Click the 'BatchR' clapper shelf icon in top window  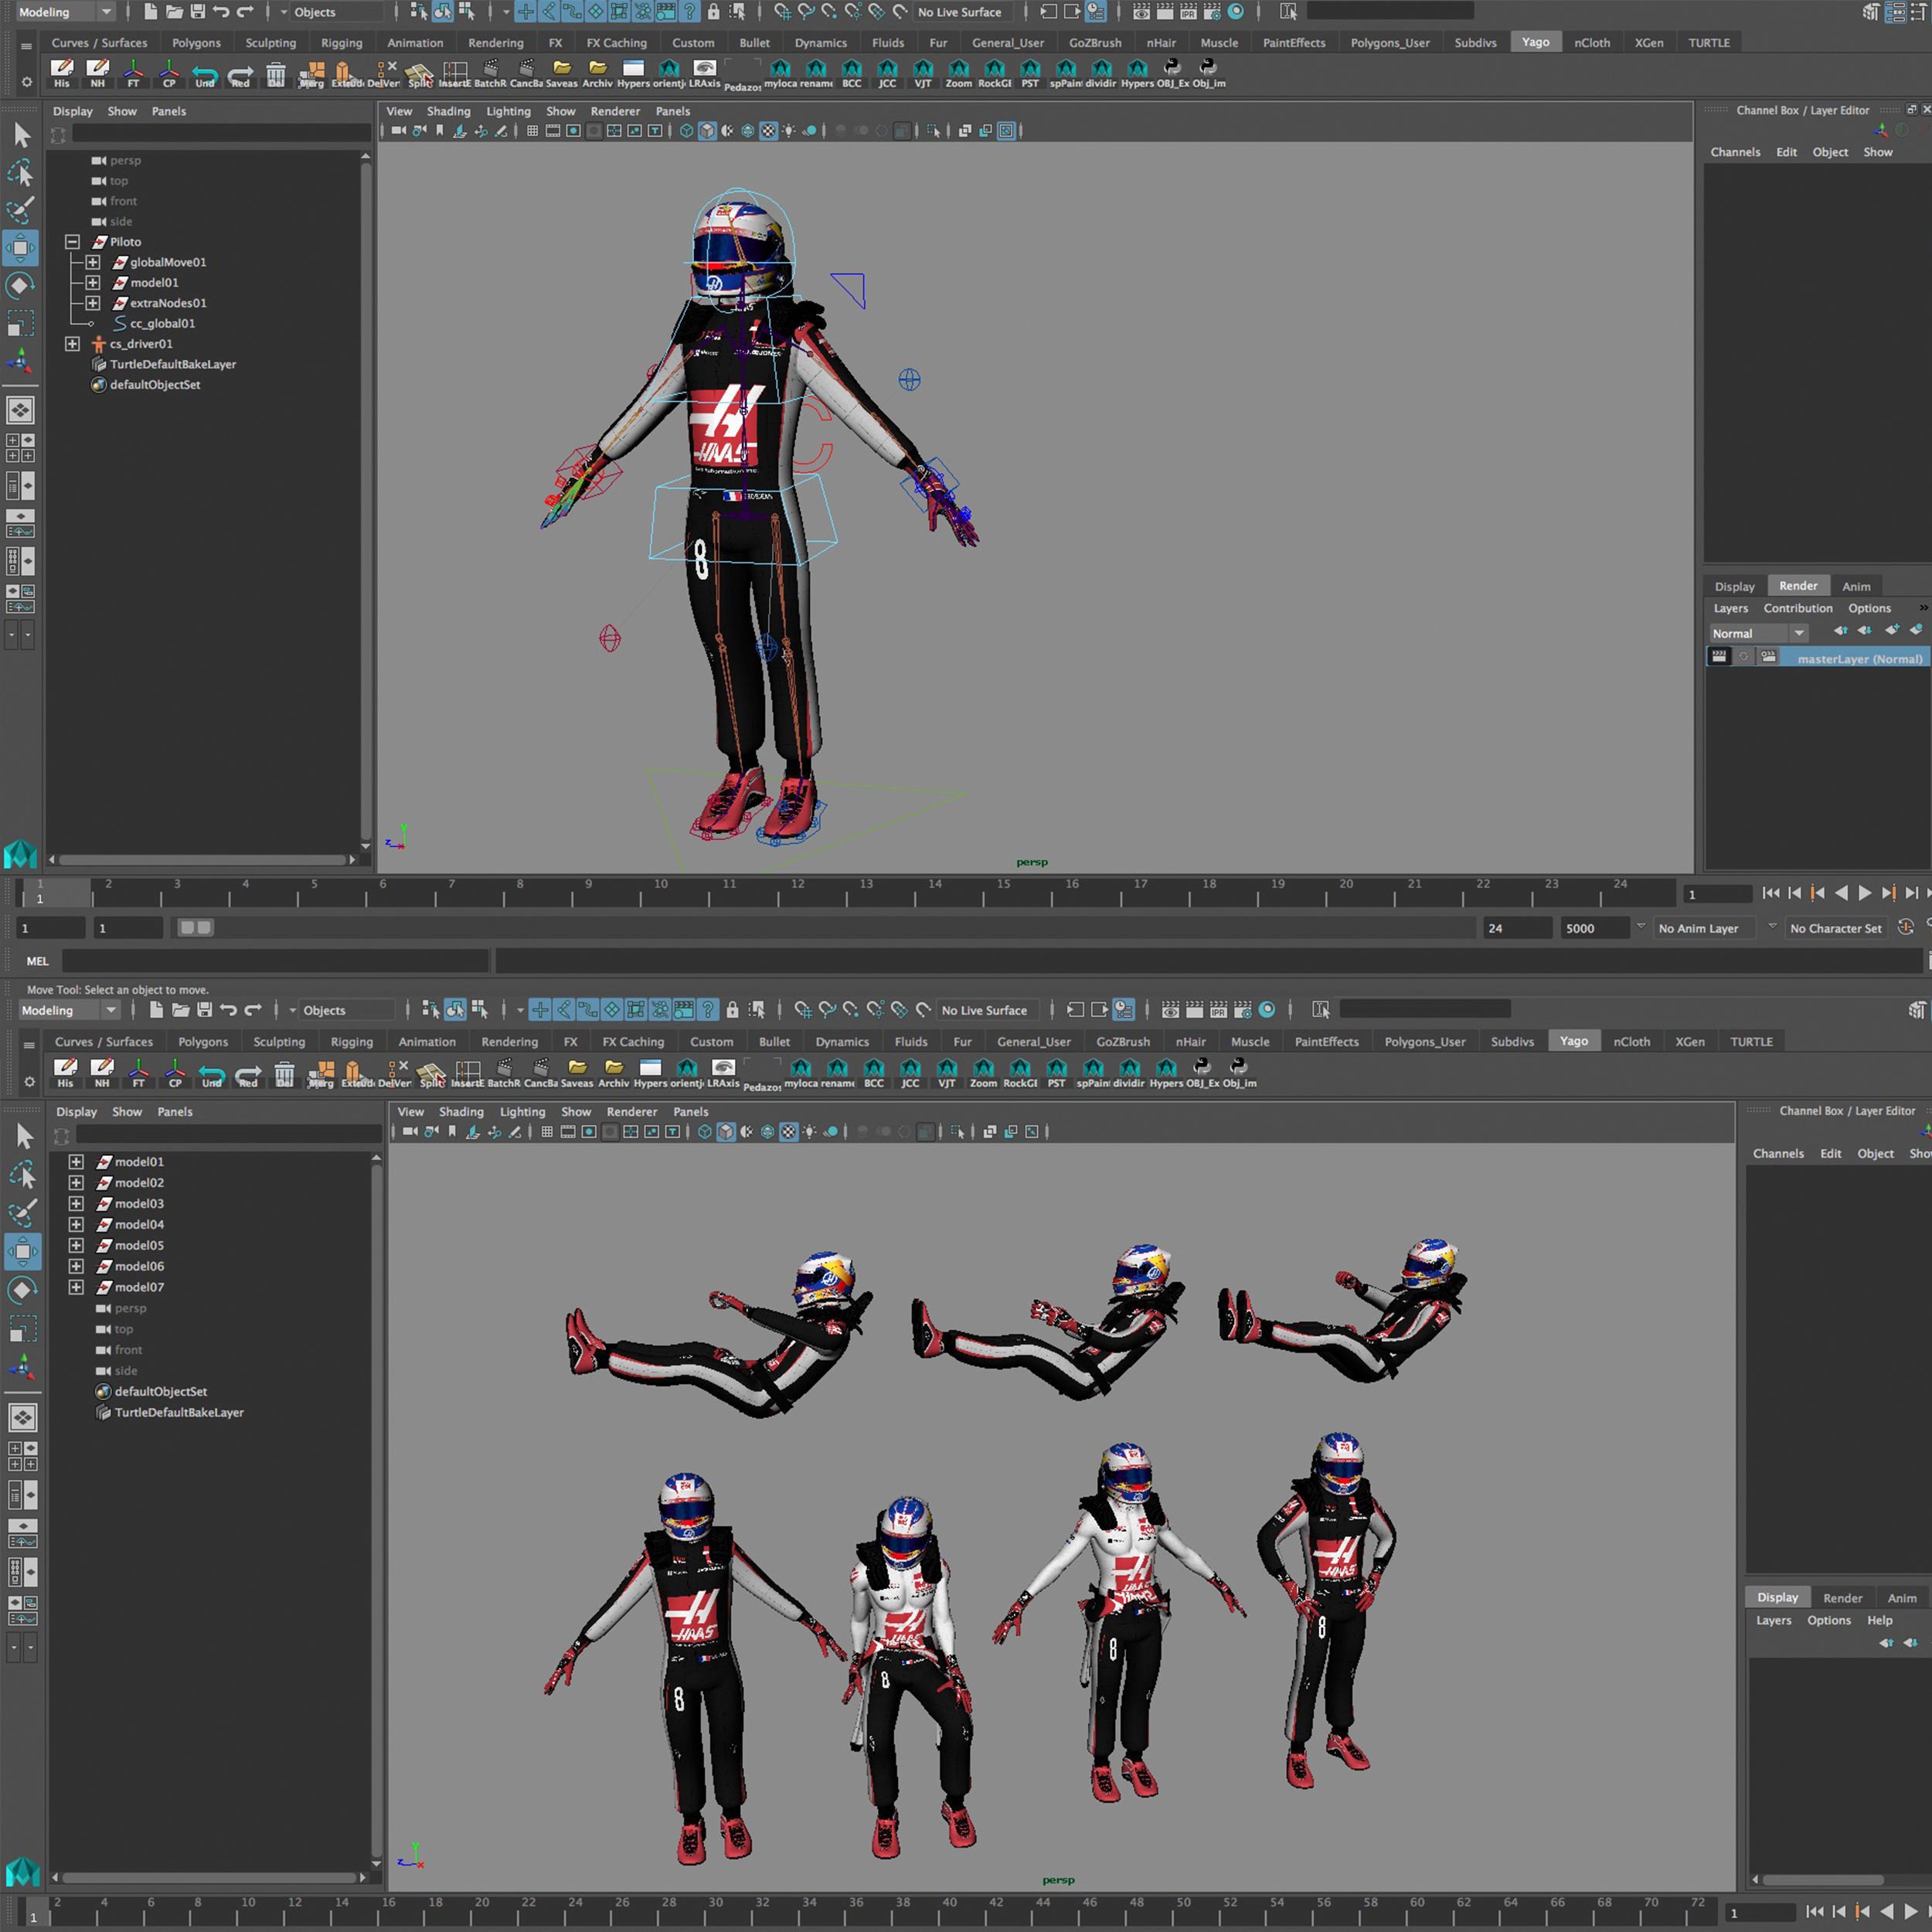click(x=490, y=73)
